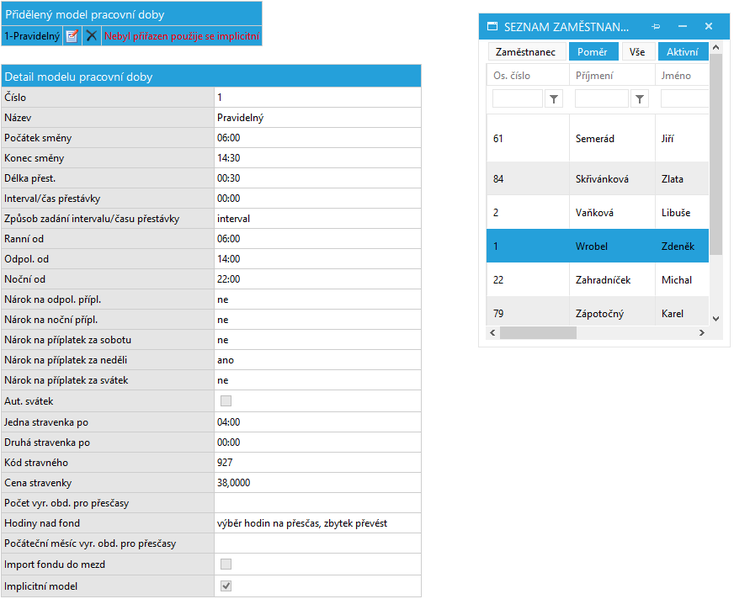
Task: Select employee Skřivánková row
Action: (598, 179)
